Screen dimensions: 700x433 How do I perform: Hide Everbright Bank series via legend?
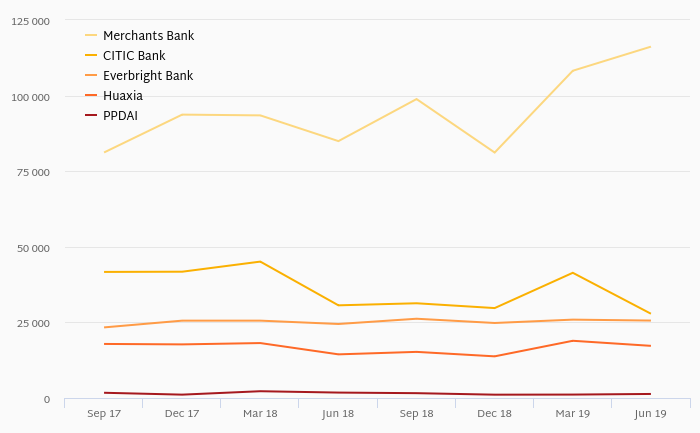[x=139, y=76]
